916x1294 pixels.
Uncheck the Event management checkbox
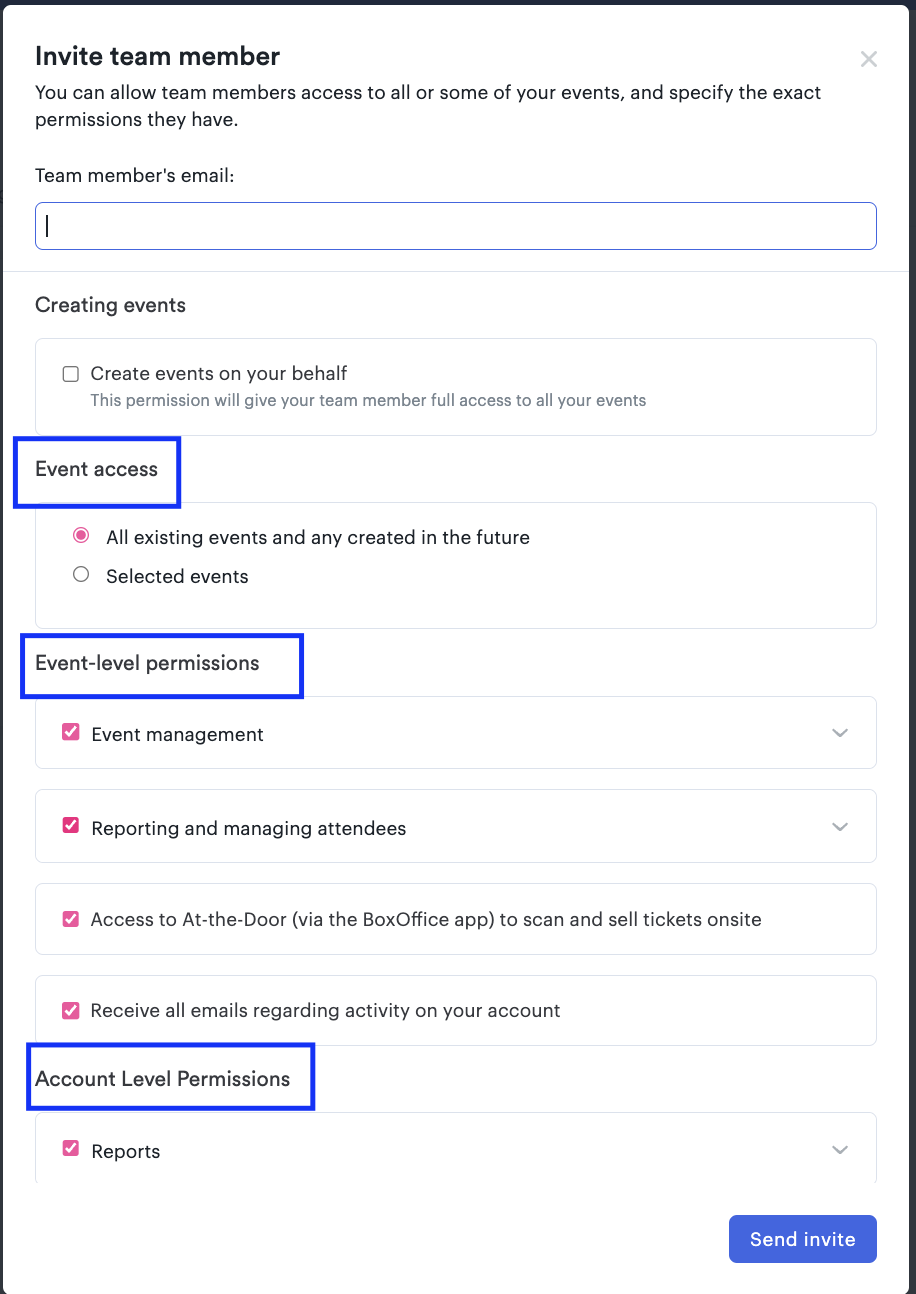(x=70, y=732)
